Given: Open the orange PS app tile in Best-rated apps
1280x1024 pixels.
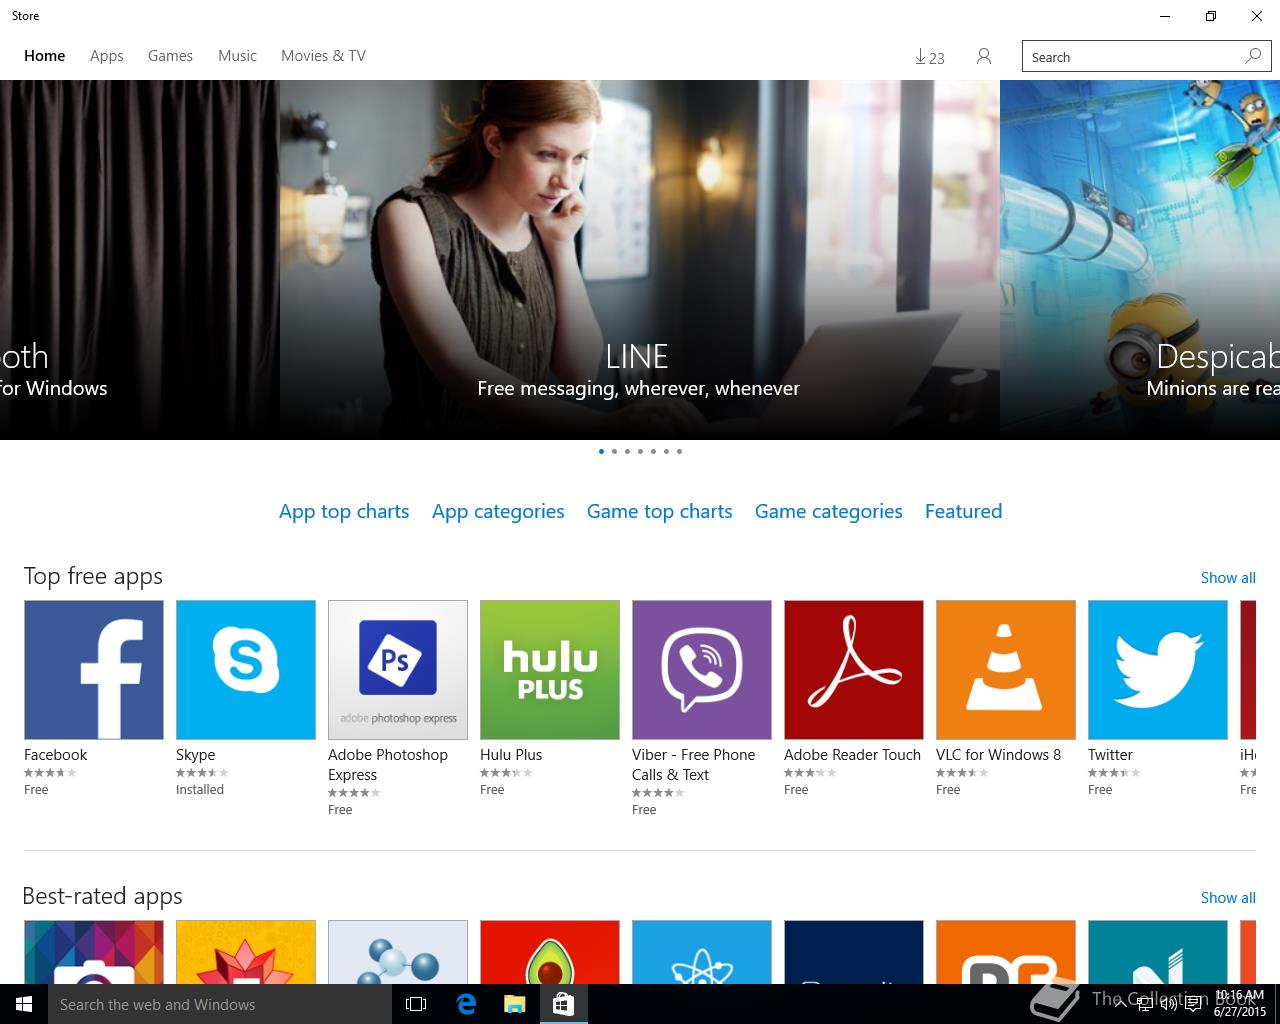Looking at the screenshot, I should 1006,952.
